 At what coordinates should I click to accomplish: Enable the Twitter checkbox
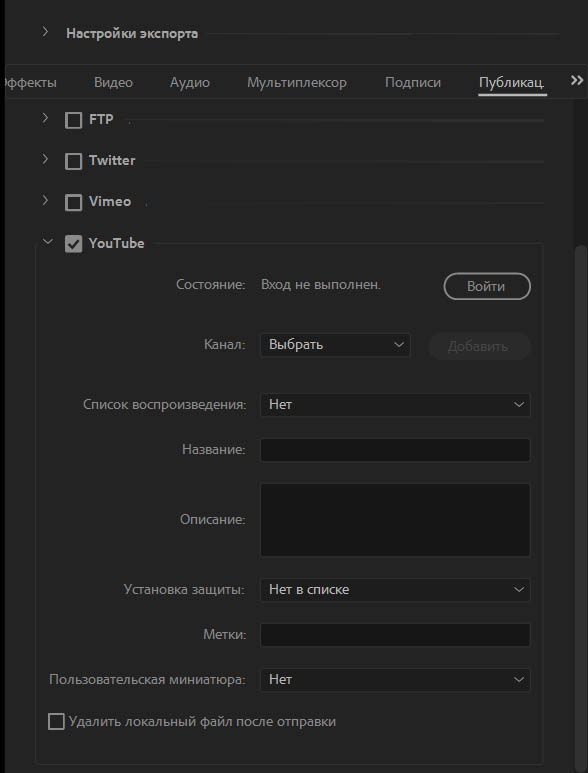coord(73,161)
